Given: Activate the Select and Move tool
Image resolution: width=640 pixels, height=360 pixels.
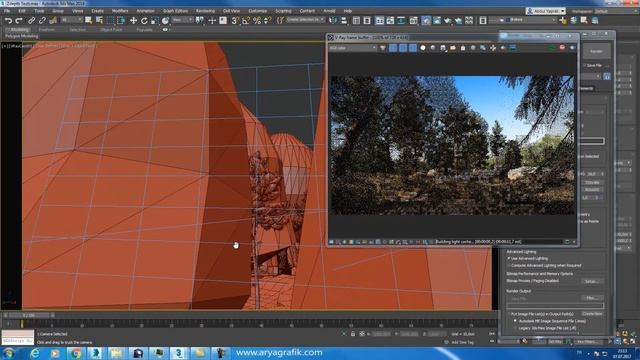Looking at the screenshot, I should (133, 20).
